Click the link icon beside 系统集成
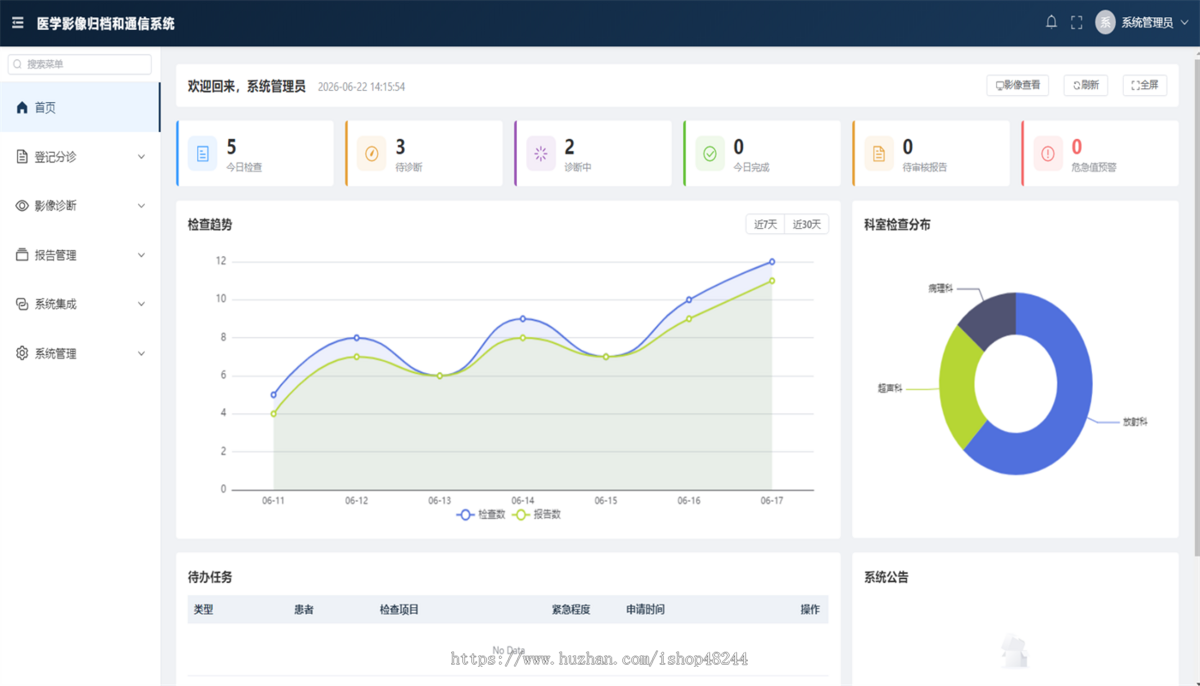 22,304
